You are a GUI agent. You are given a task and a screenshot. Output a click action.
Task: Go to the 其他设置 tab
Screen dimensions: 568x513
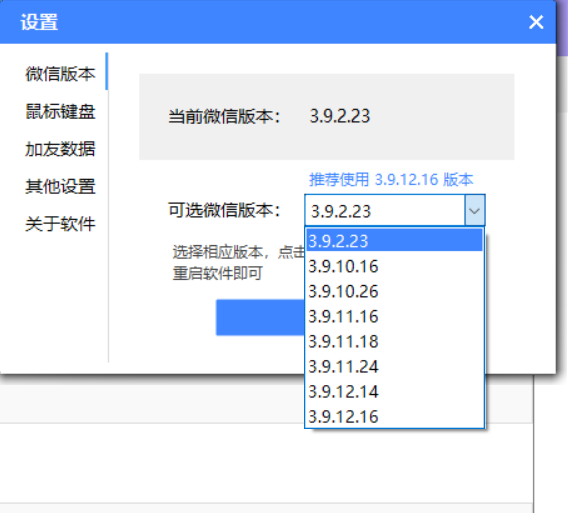point(60,187)
